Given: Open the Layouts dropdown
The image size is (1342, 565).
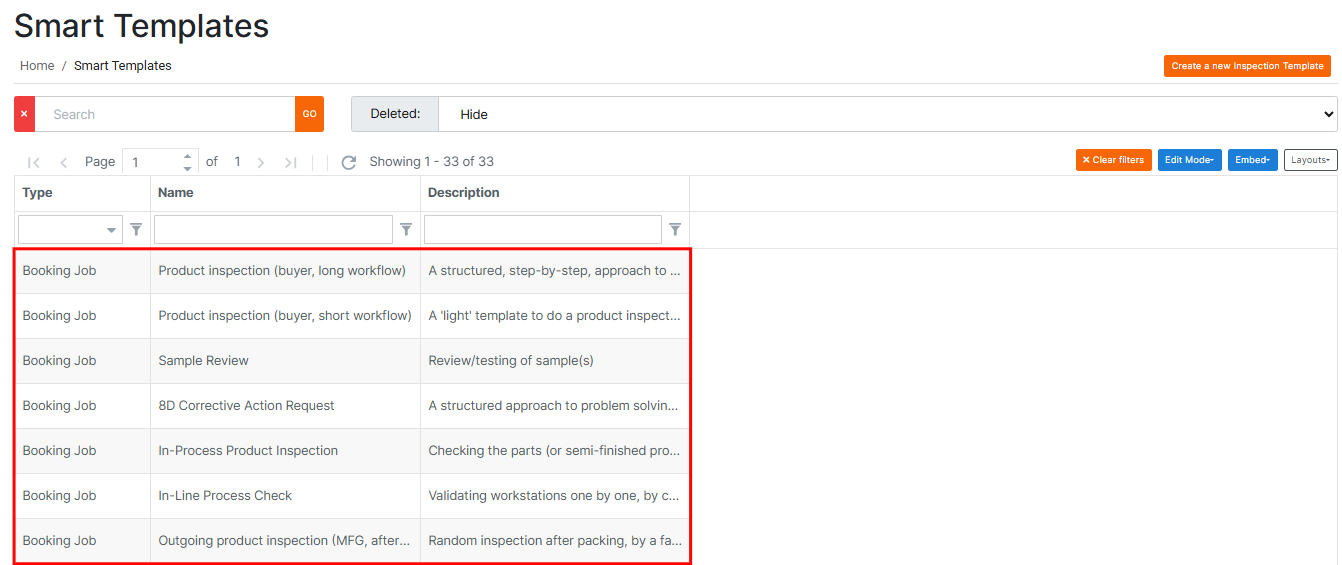Looking at the screenshot, I should coord(1310,160).
